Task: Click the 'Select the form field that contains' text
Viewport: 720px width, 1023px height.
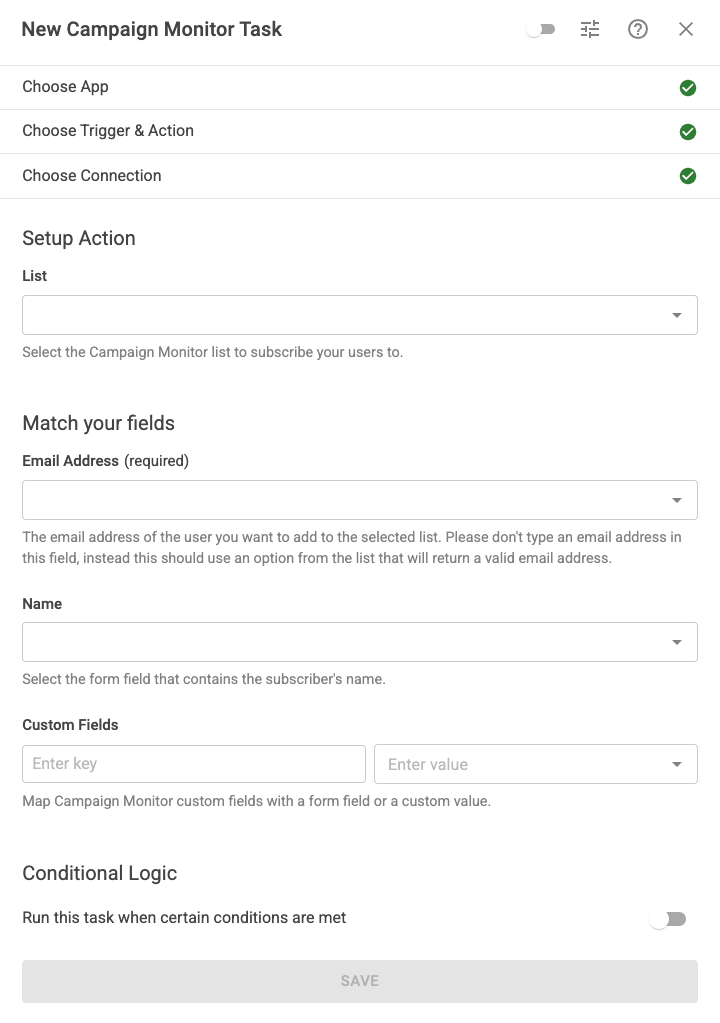Action: [x=204, y=679]
